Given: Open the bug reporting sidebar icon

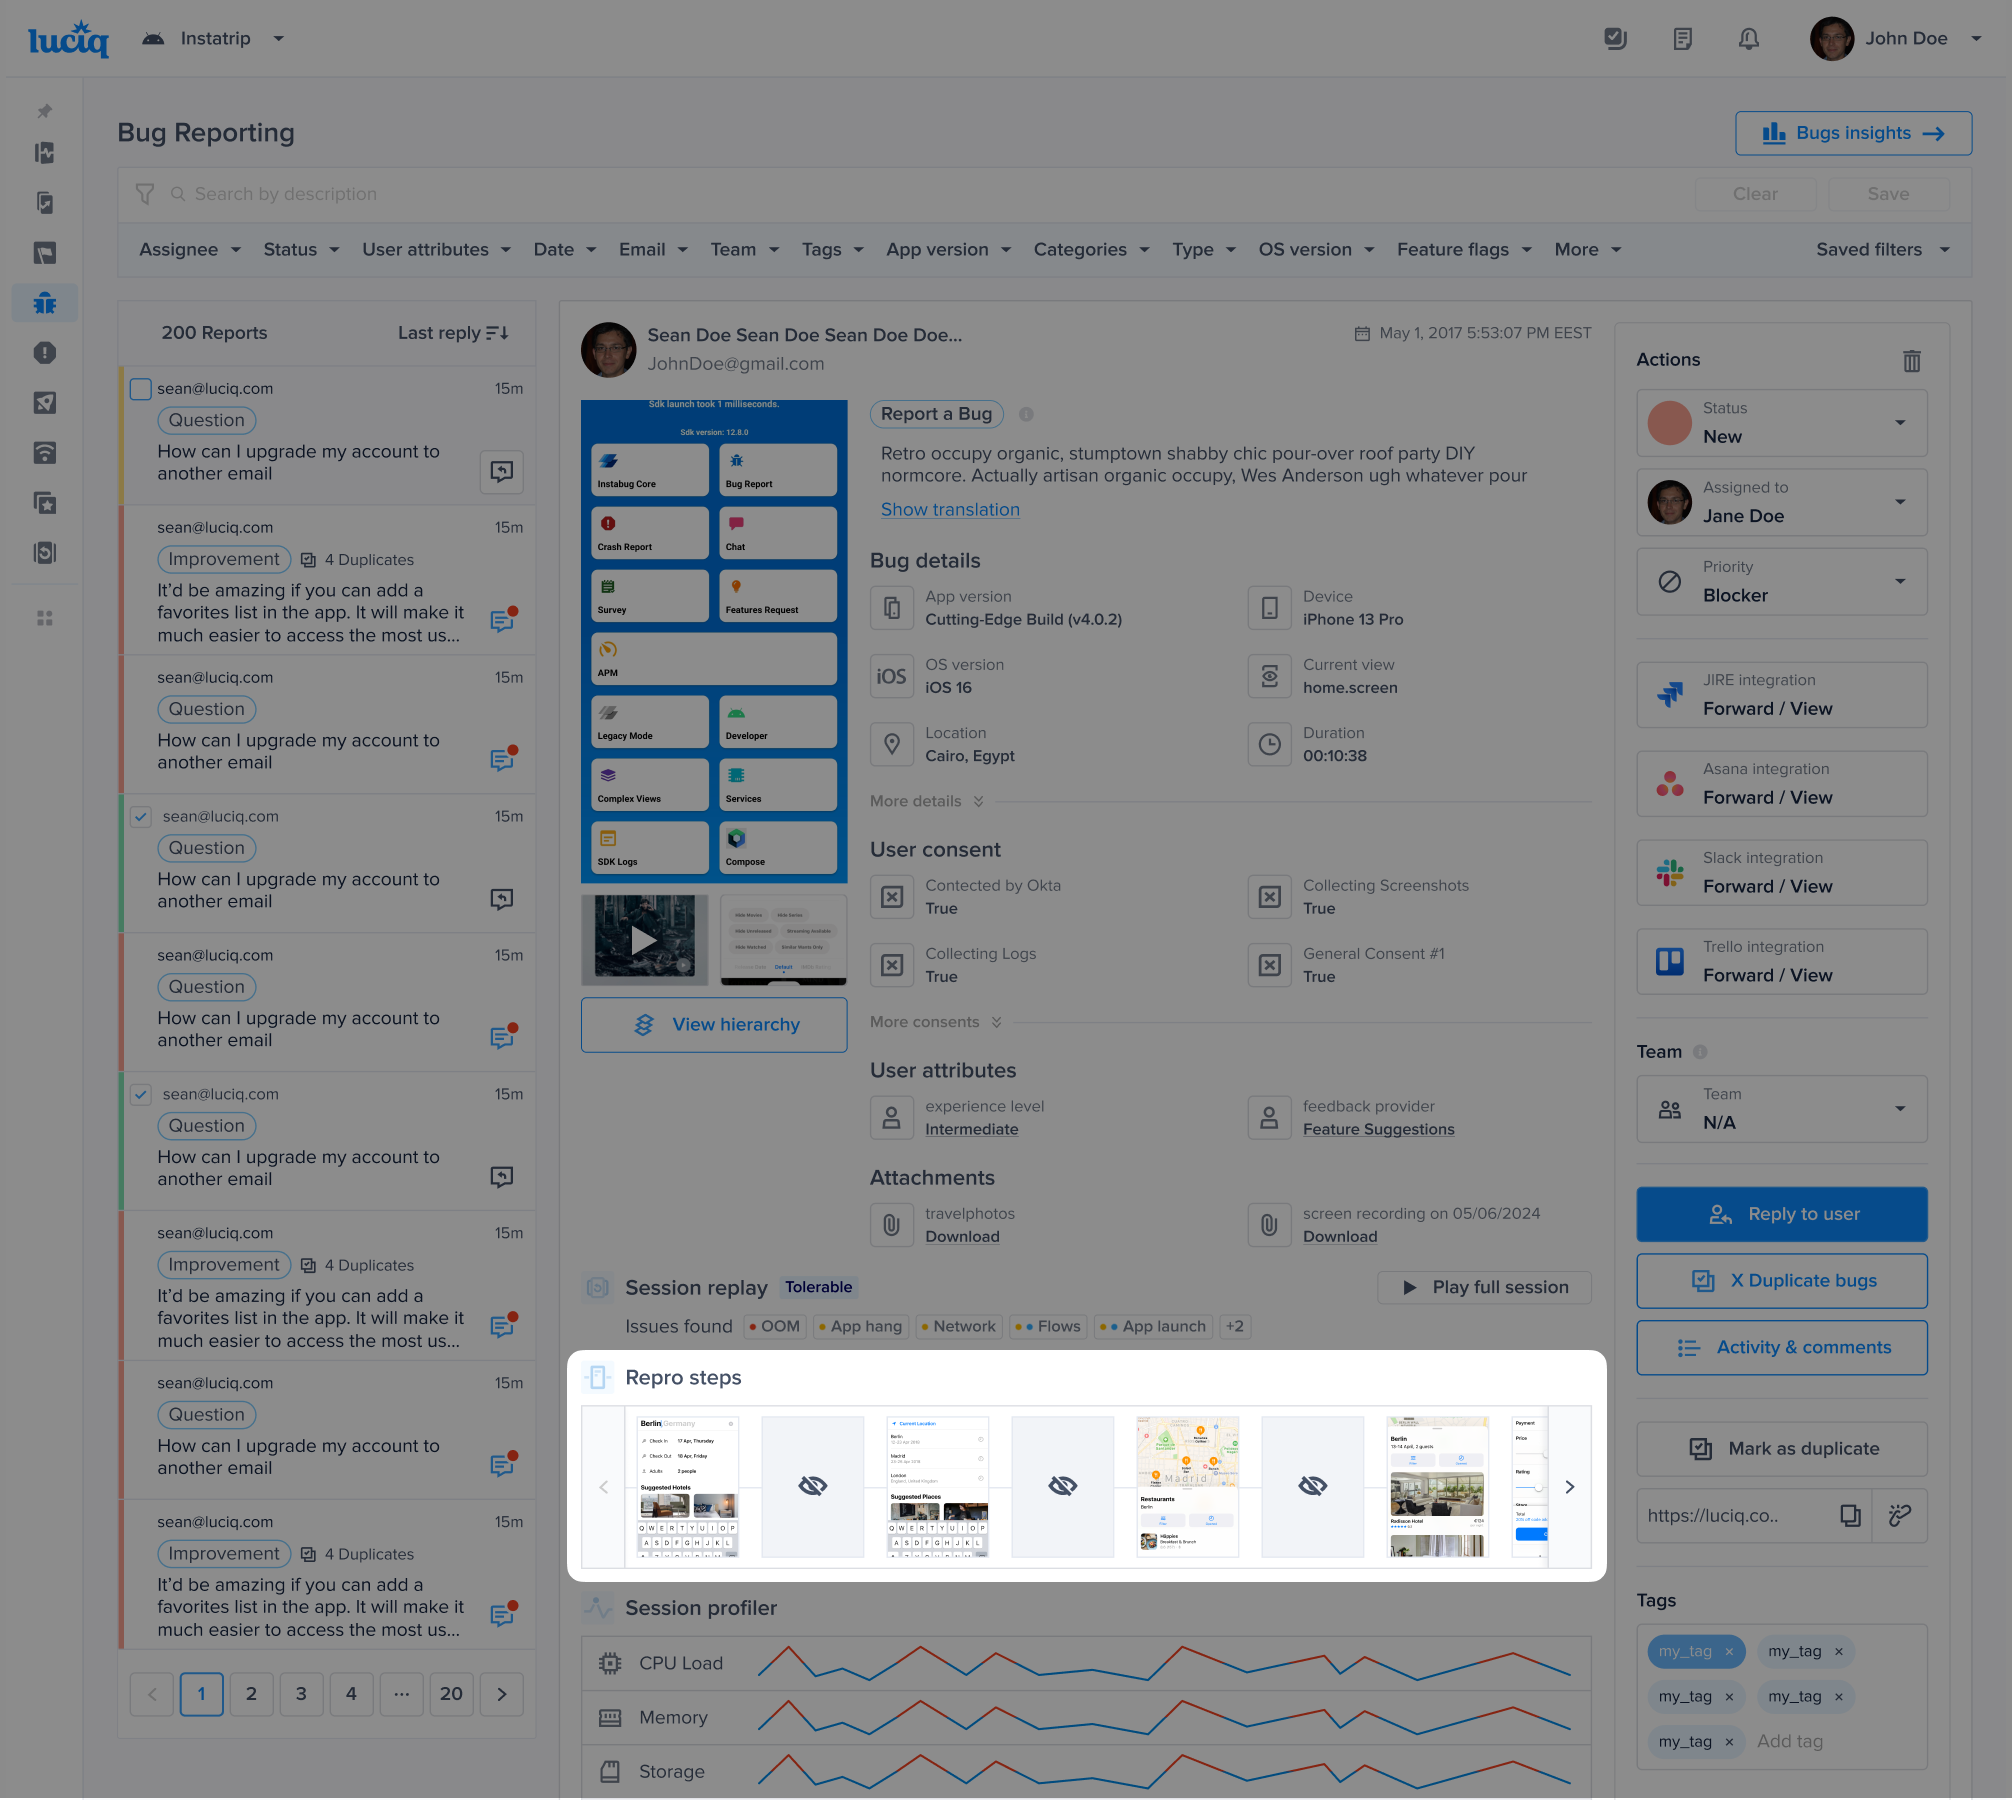Looking at the screenshot, I should pyautogui.click(x=45, y=303).
